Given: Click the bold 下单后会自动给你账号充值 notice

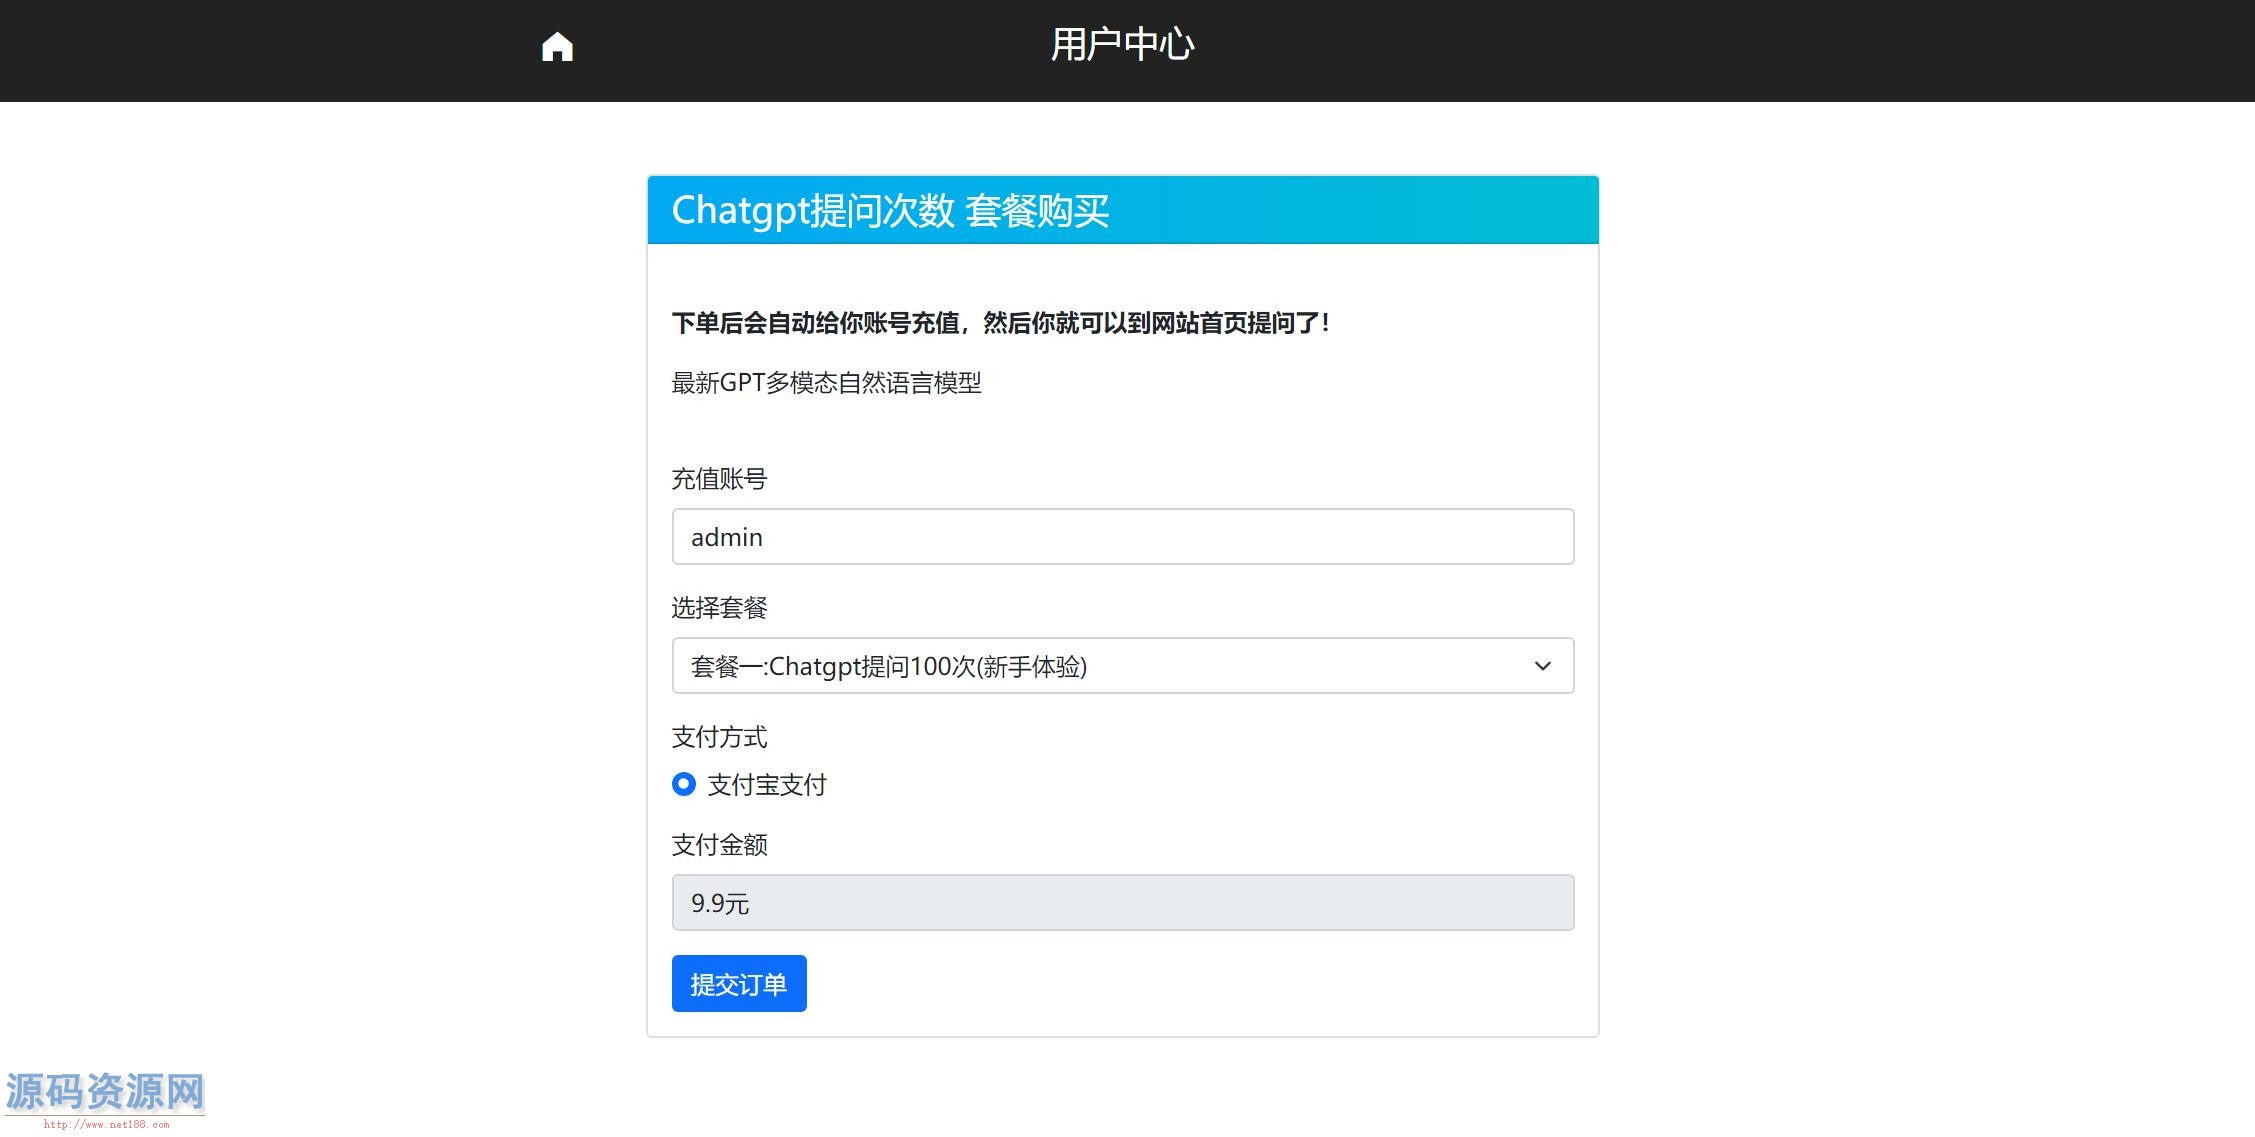Looking at the screenshot, I should click(1001, 323).
